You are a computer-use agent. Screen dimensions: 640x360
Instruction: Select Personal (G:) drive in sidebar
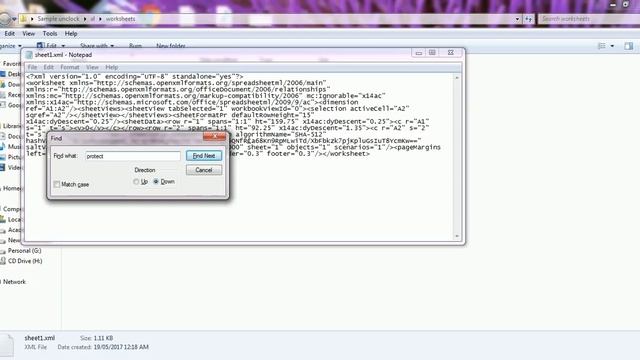24,251
